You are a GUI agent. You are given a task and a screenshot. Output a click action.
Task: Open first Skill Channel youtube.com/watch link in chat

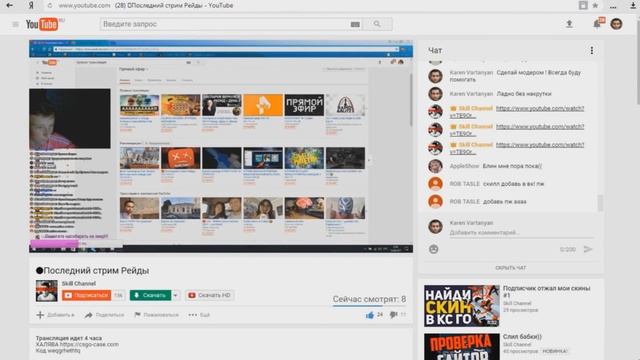[x=540, y=109]
